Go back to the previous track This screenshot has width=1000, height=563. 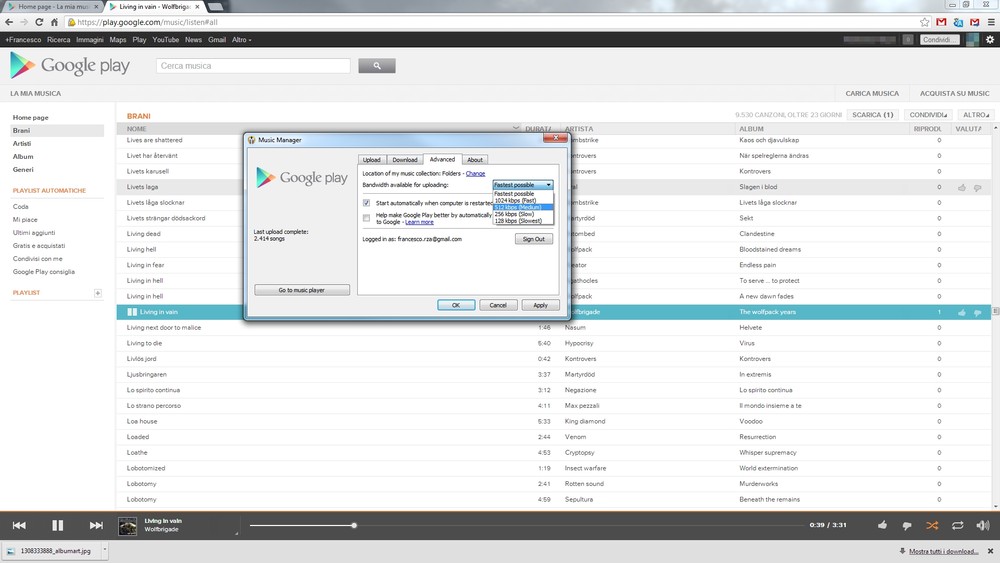pyautogui.click(x=19, y=525)
